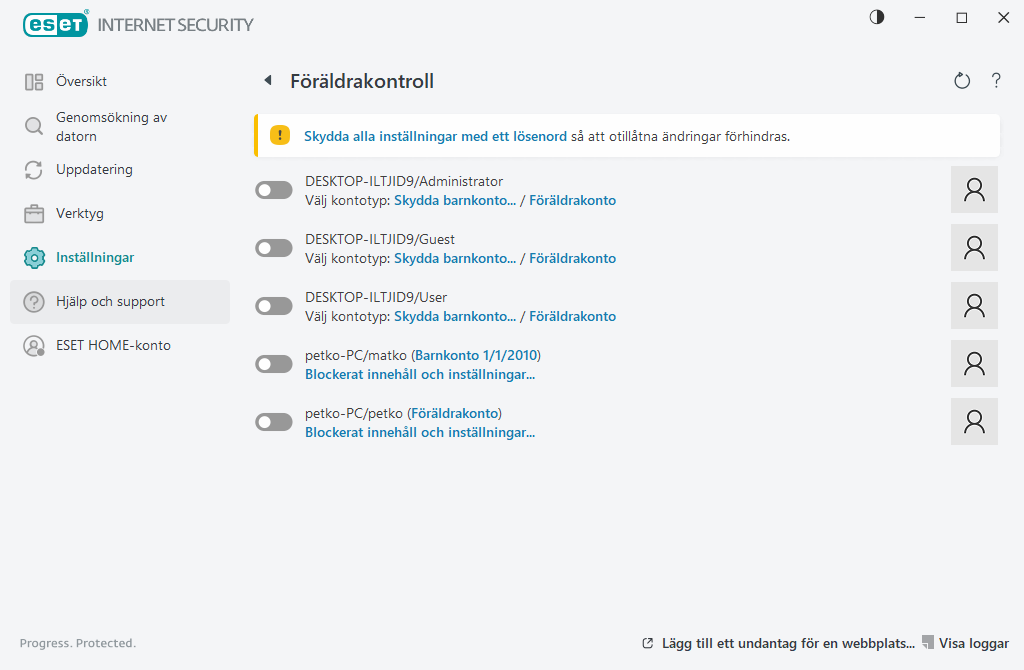Click the user avatar for petko-PC/petko
The image size is (1024, 670).
[974, 421]
